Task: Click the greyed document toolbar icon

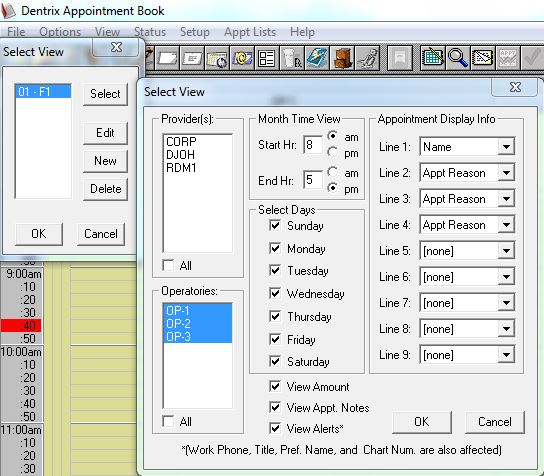Action: tap(400, 58)
